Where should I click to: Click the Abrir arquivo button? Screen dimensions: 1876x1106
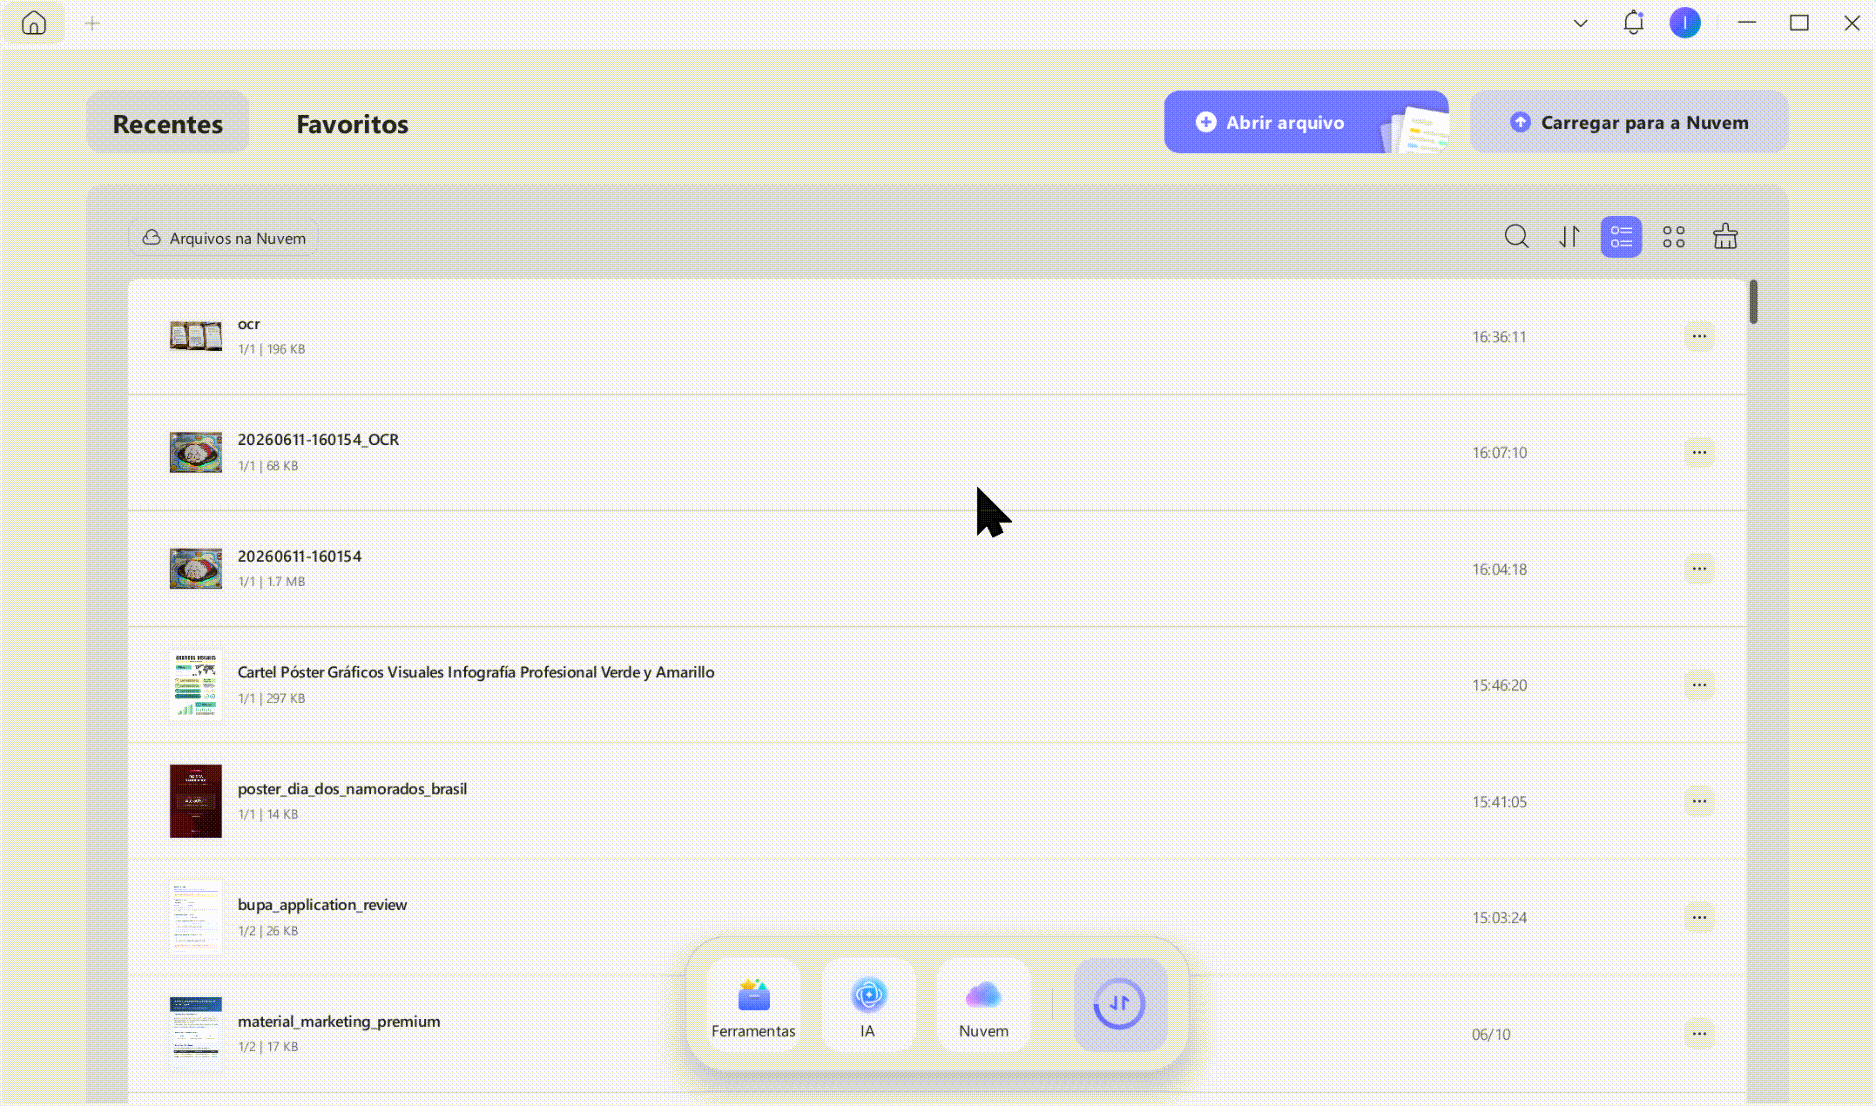pos(1306,122)
